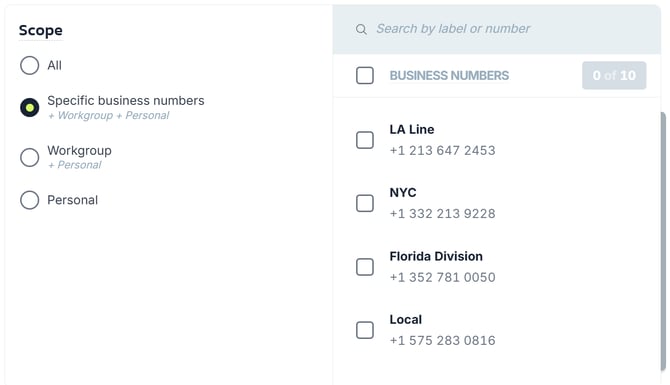Click the Workgroup option label text
Viewport: 670px width, 385px height.
point(79,151)
